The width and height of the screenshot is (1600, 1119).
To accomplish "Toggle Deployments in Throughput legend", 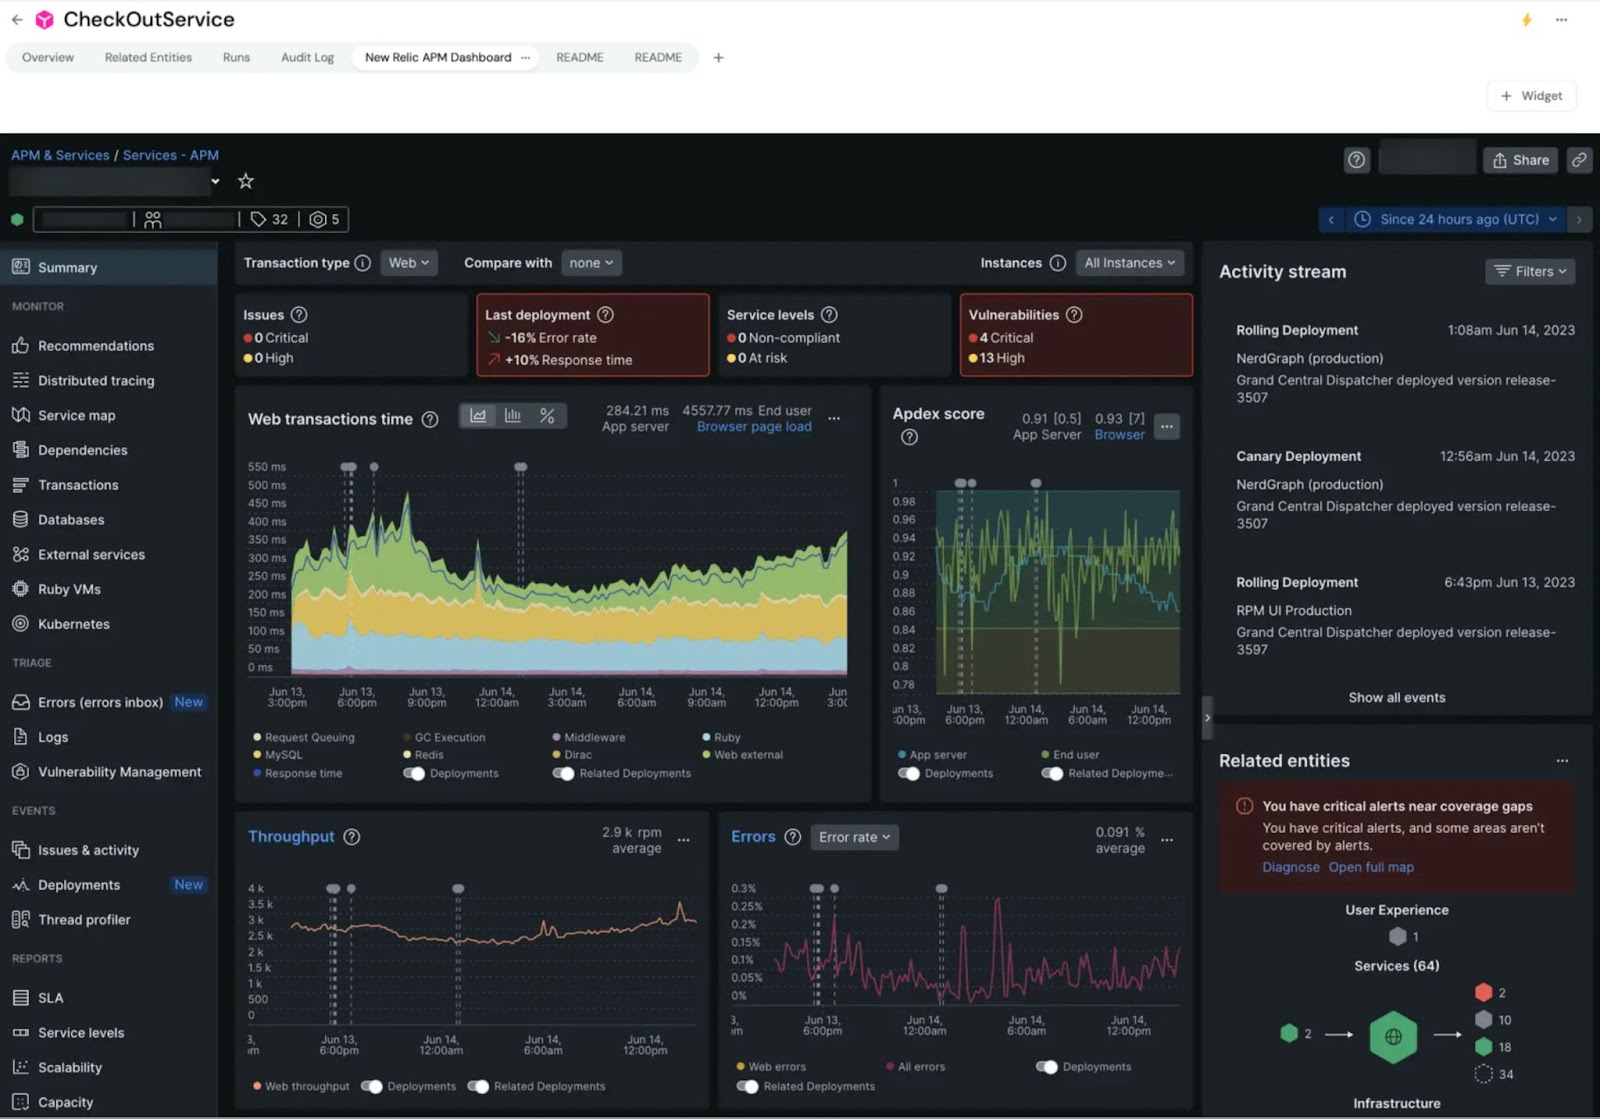I will [x=371, y=1087].
